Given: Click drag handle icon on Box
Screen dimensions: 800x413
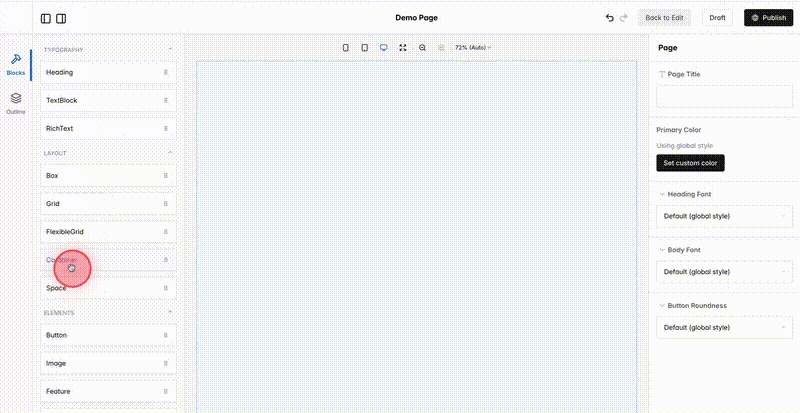Looking at the screenshot, I should [165, 176].
